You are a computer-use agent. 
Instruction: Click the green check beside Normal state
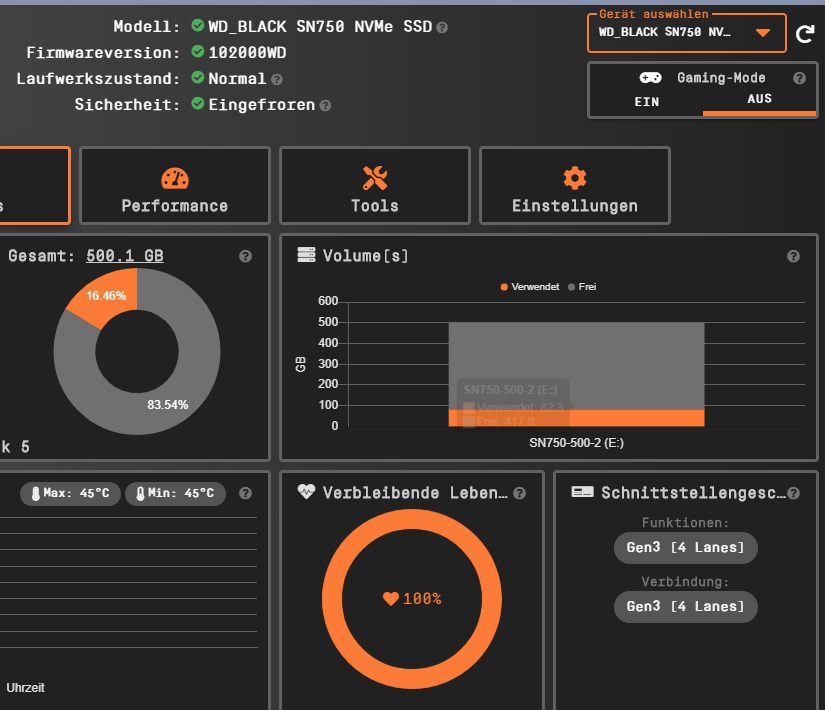click(198, 77)
